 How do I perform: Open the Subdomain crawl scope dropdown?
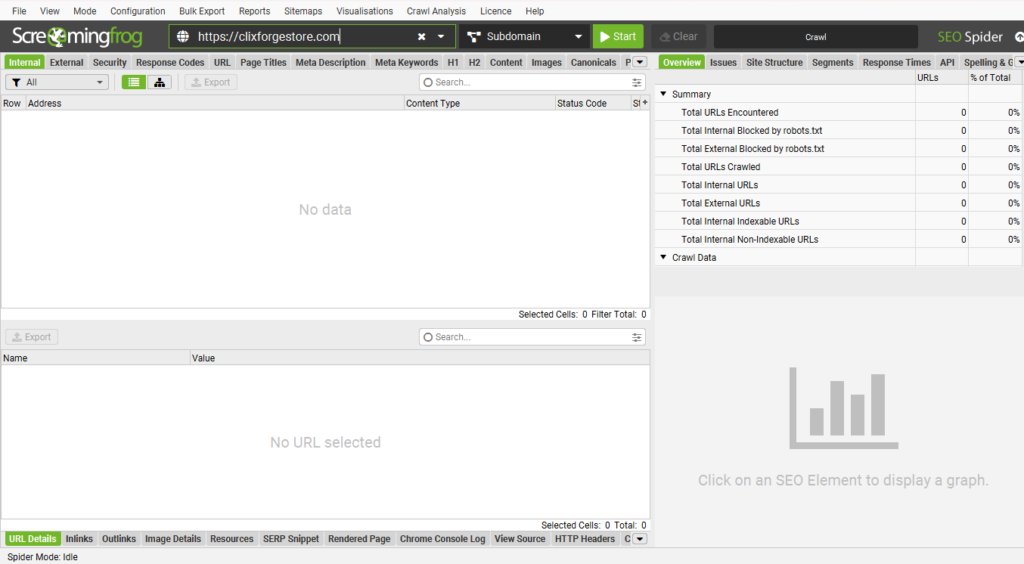(524, 37)
